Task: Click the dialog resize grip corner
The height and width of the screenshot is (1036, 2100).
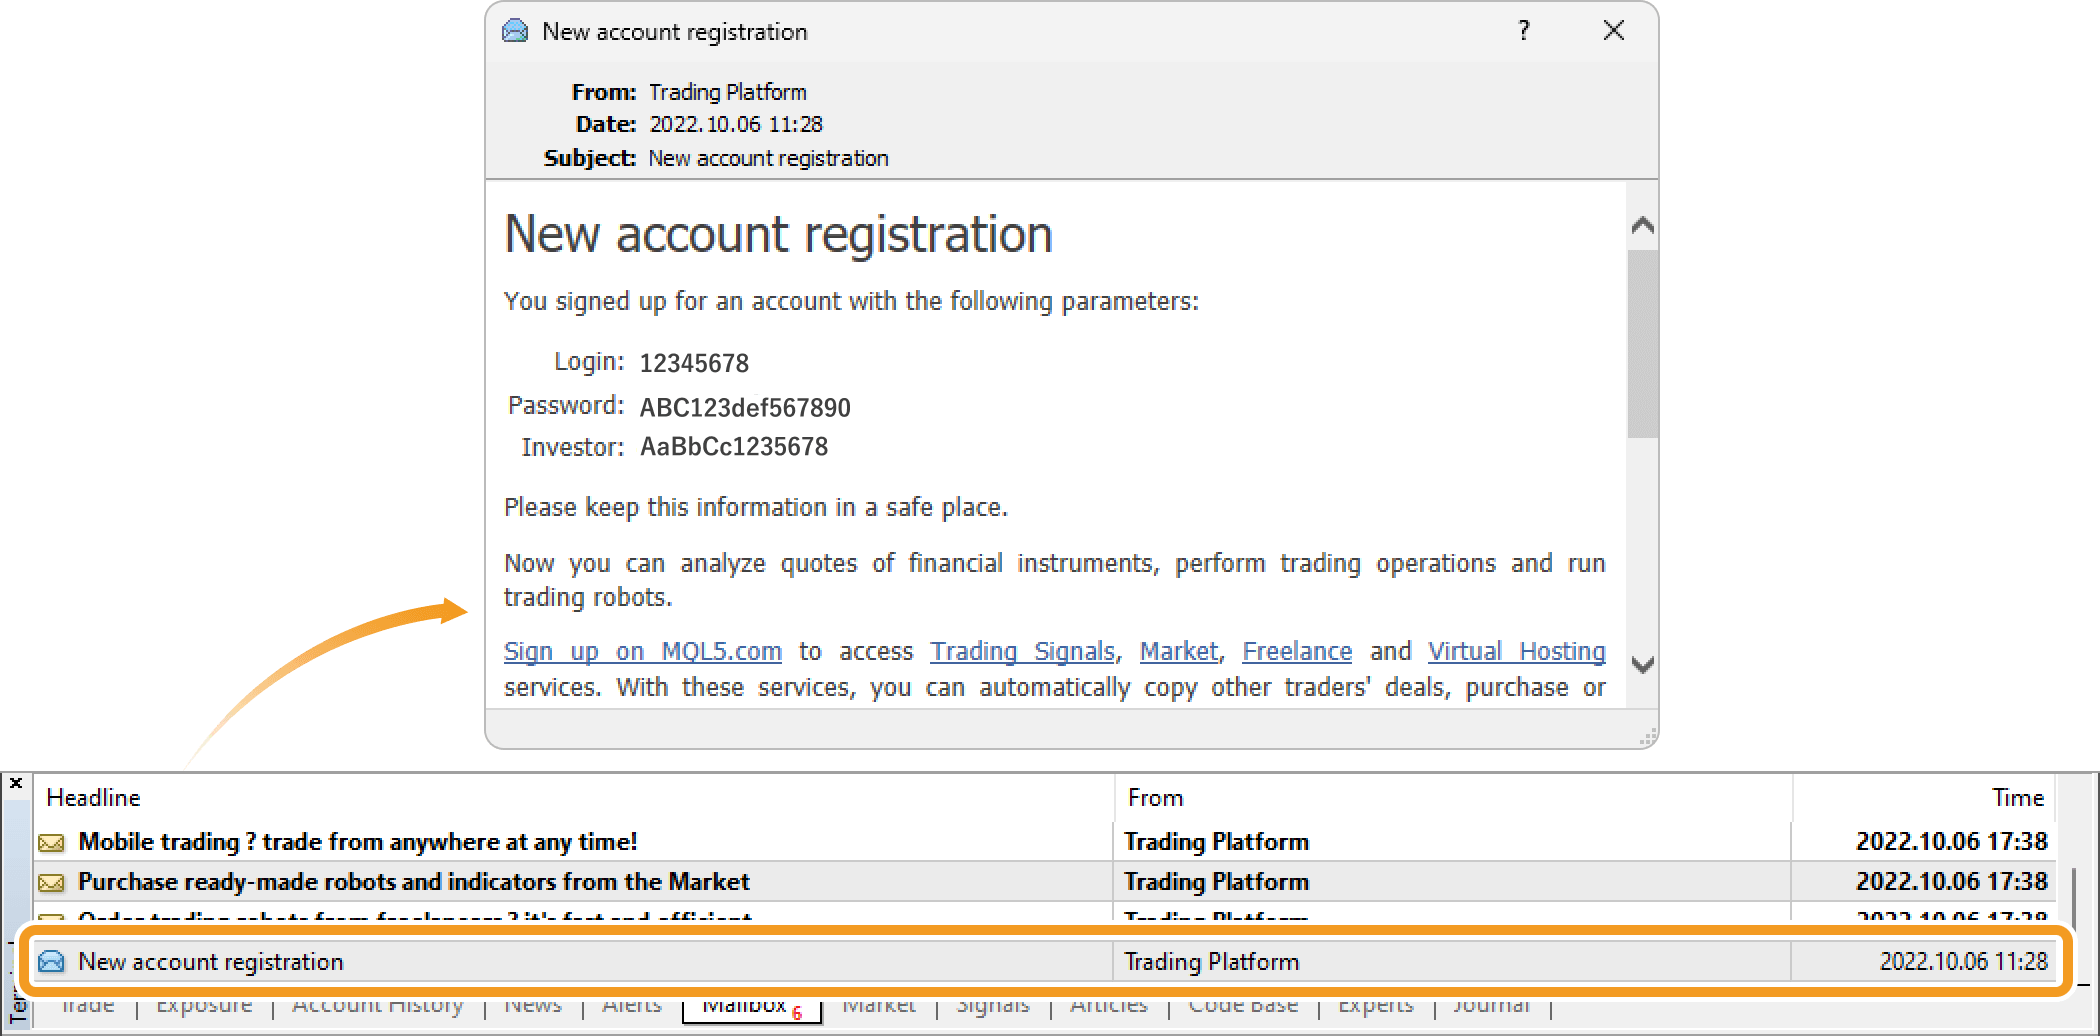Action: point(1648,738)
